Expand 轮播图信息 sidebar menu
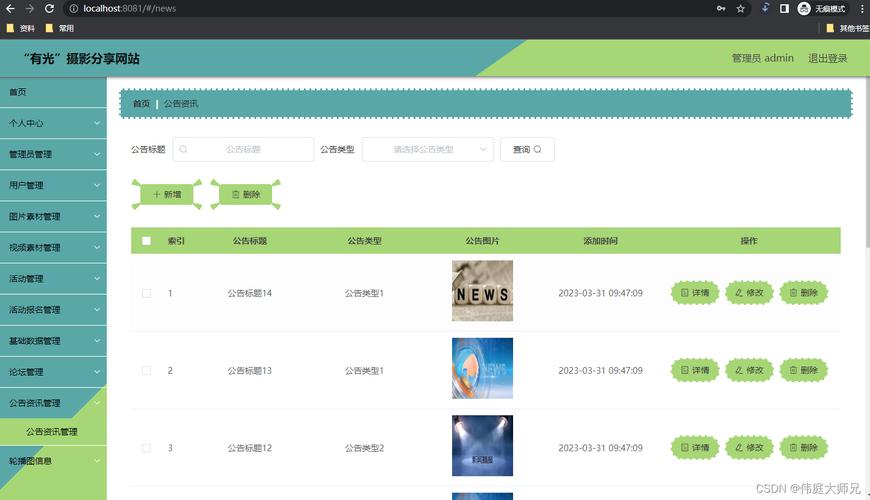This screenshot has height=500, width=870. tap(53, 461)
